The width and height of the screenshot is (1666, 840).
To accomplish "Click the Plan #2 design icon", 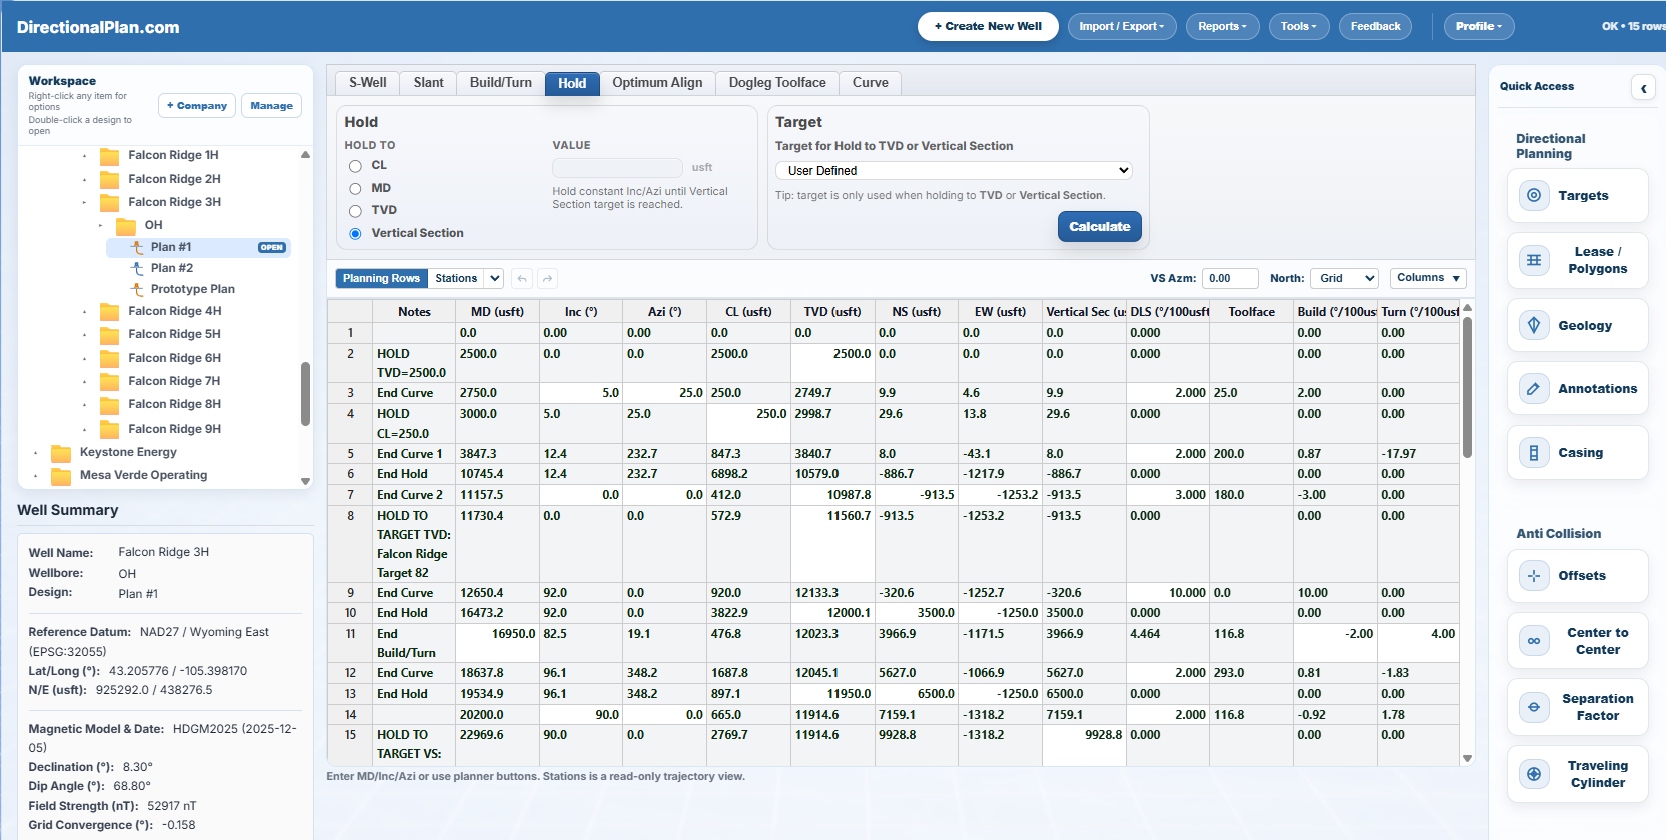I will tap(137, 268).
